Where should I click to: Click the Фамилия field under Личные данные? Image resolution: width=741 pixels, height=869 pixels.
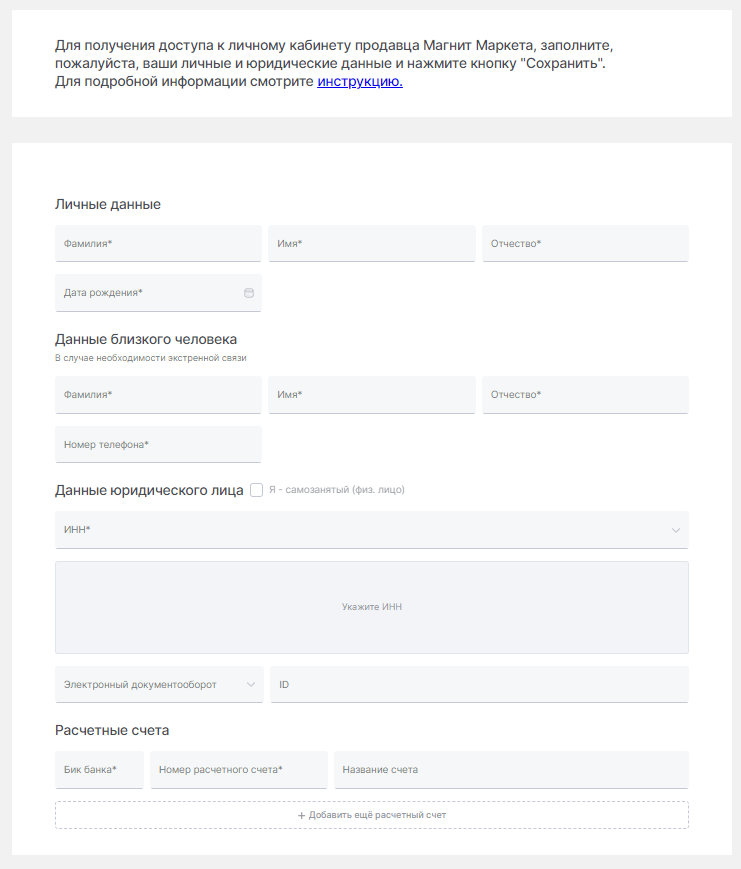coord(158,243)
